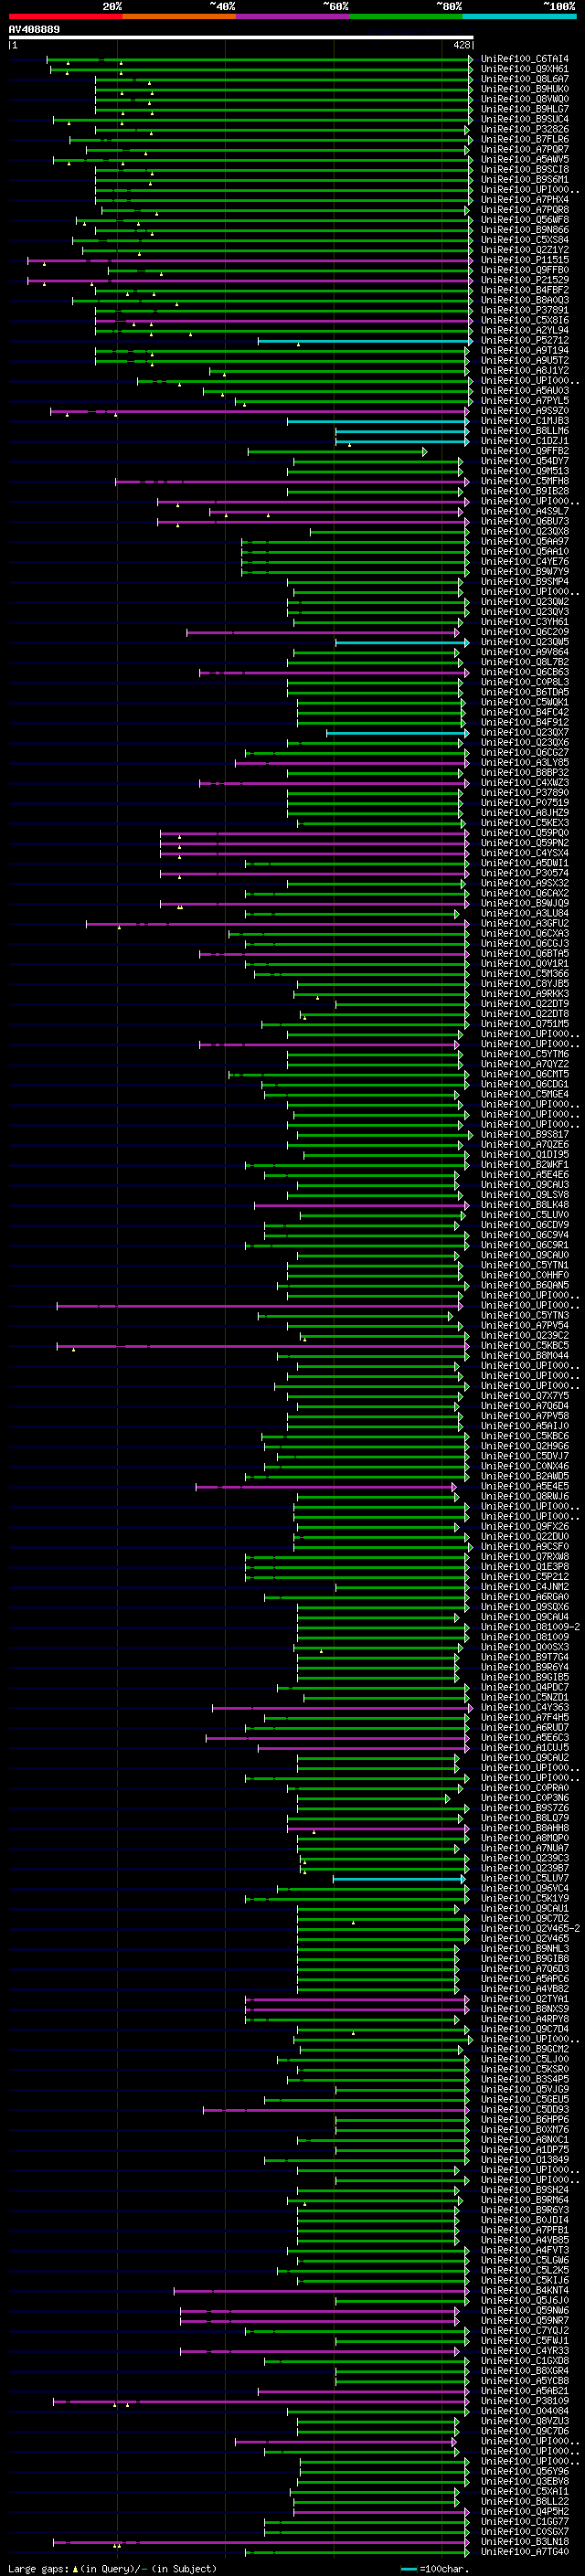Click the hit label UniRef100_Q9FFB2
The image size is (585, 2576).
pos(525,452)
